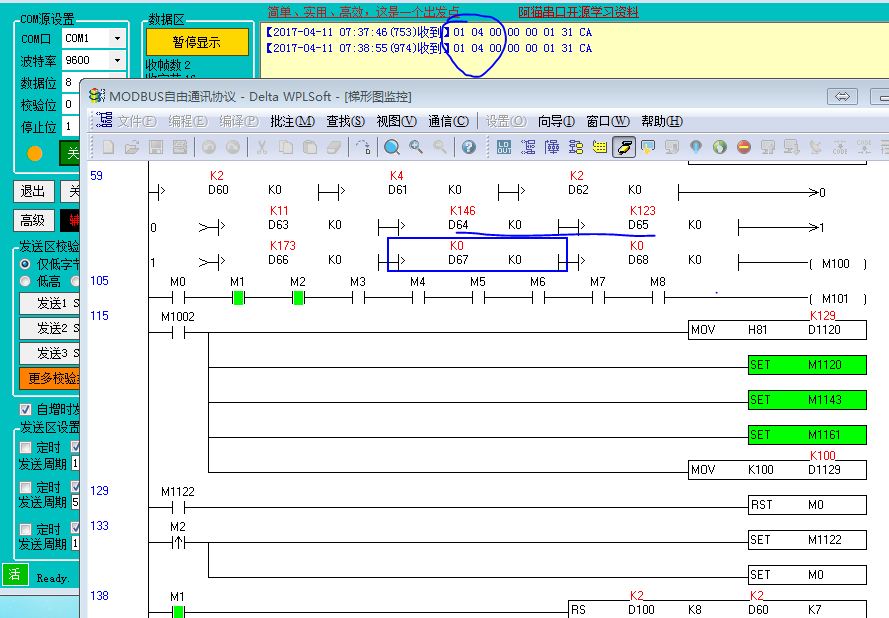Select the 仅低字节 radio button
Image resolution: width=889 pixels, height=618 pixels.
(27, 263)
